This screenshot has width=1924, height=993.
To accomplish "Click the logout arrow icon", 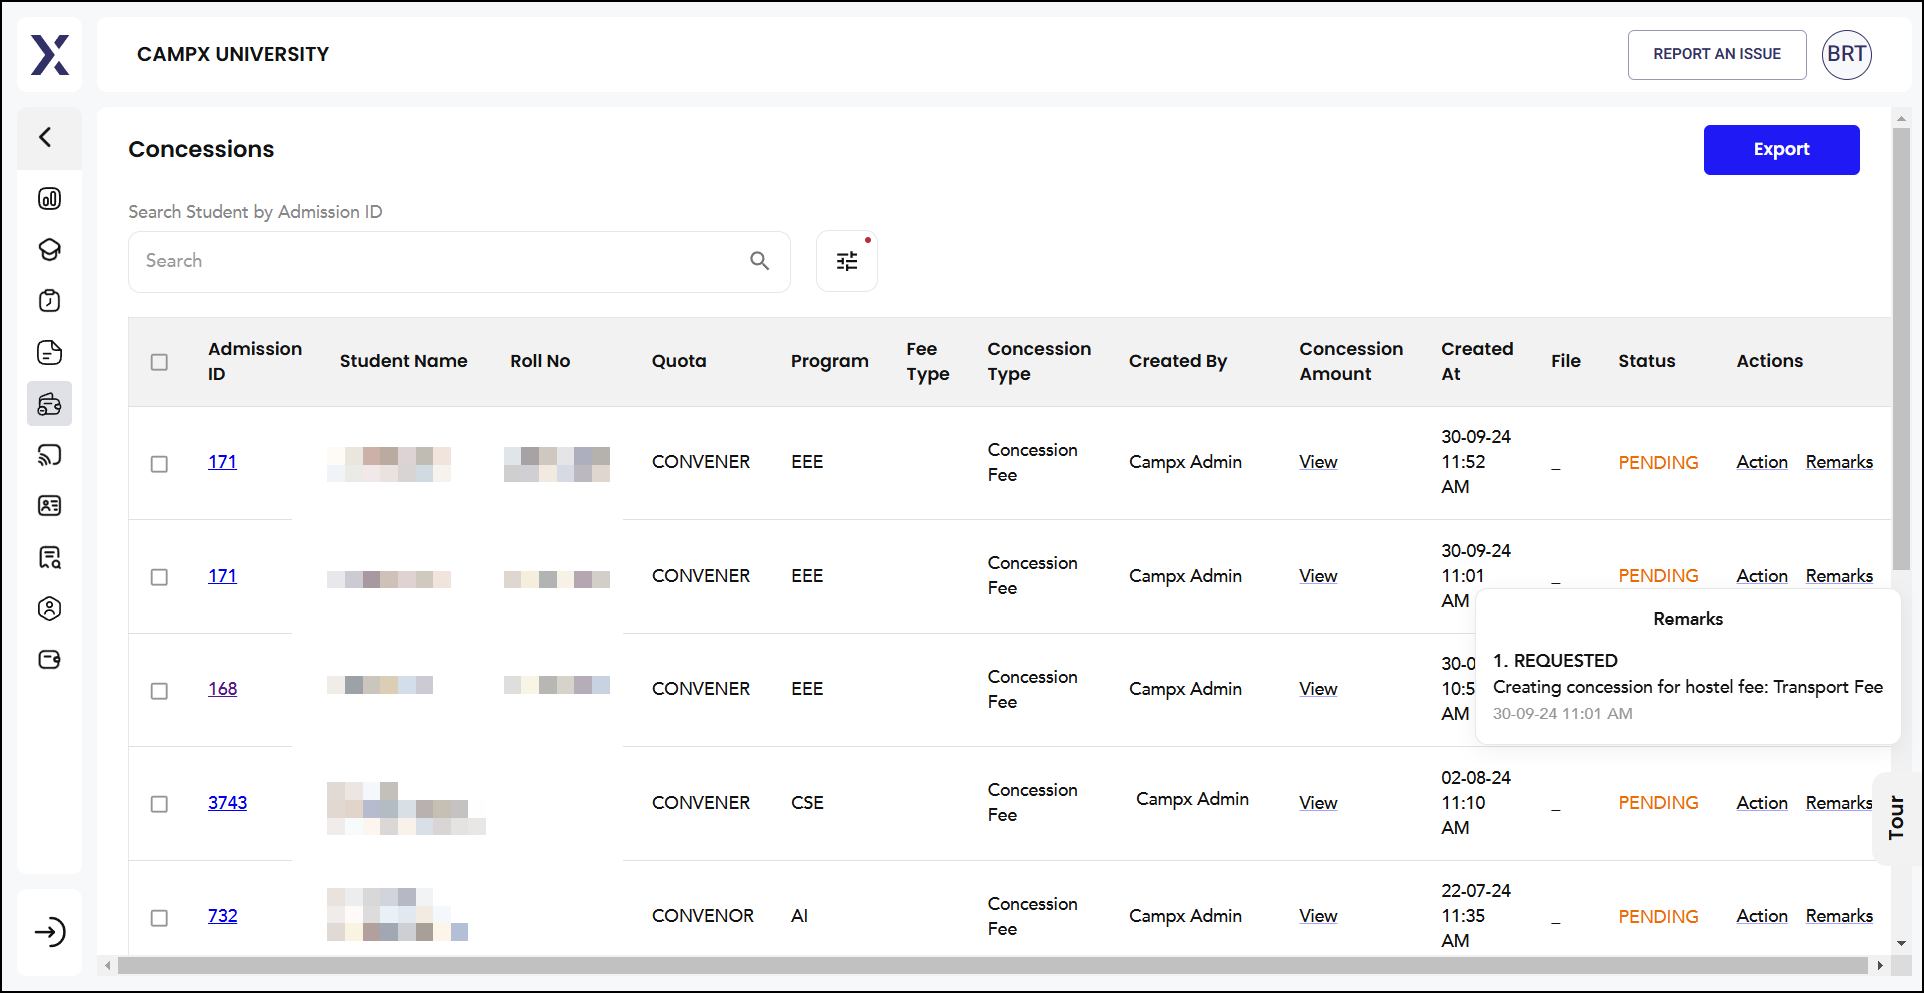I will click(50, 932).
